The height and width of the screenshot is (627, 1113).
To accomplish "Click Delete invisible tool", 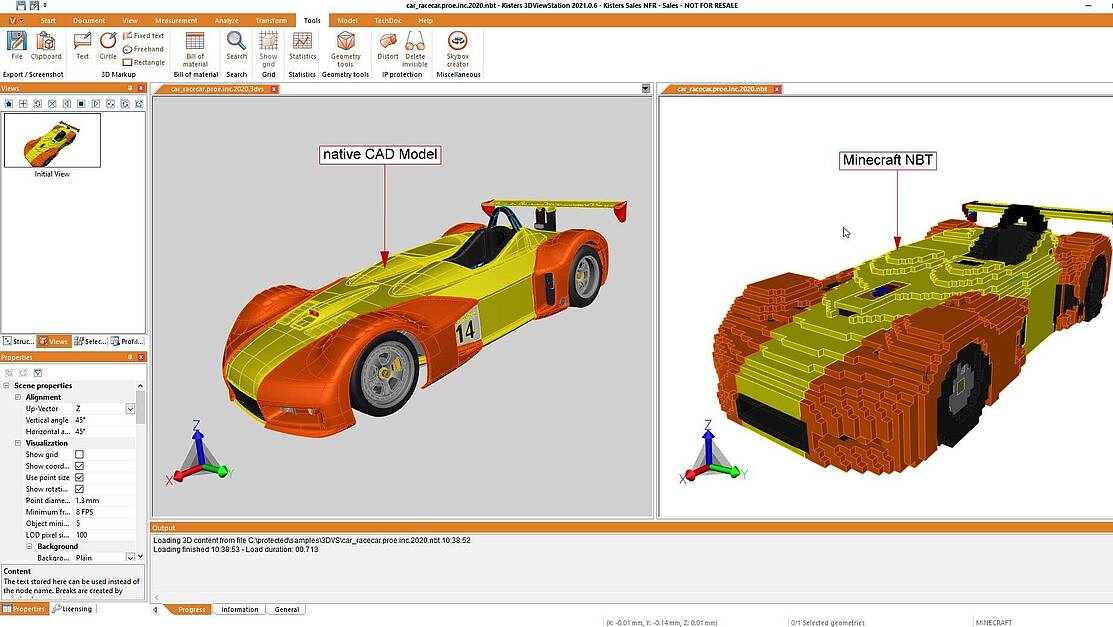I will tap(415, 49).
